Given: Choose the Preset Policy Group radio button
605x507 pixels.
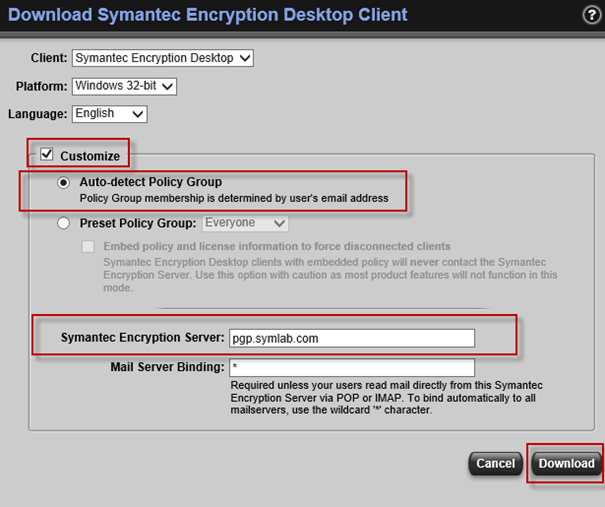Looking at the screenshot, I should [x=65, y=223].
